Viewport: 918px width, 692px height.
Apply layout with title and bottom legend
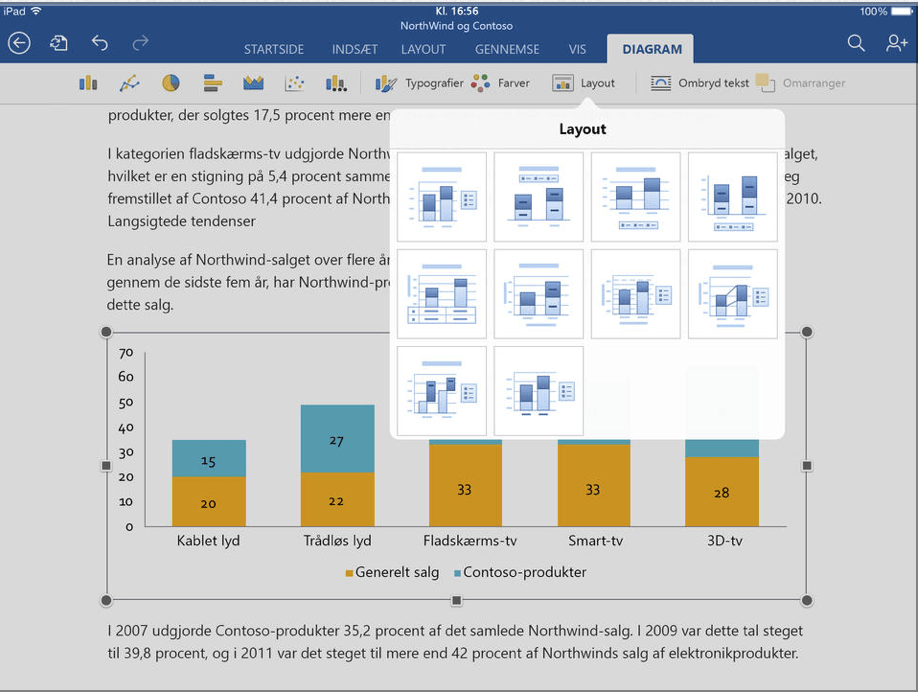pos(636,197)
